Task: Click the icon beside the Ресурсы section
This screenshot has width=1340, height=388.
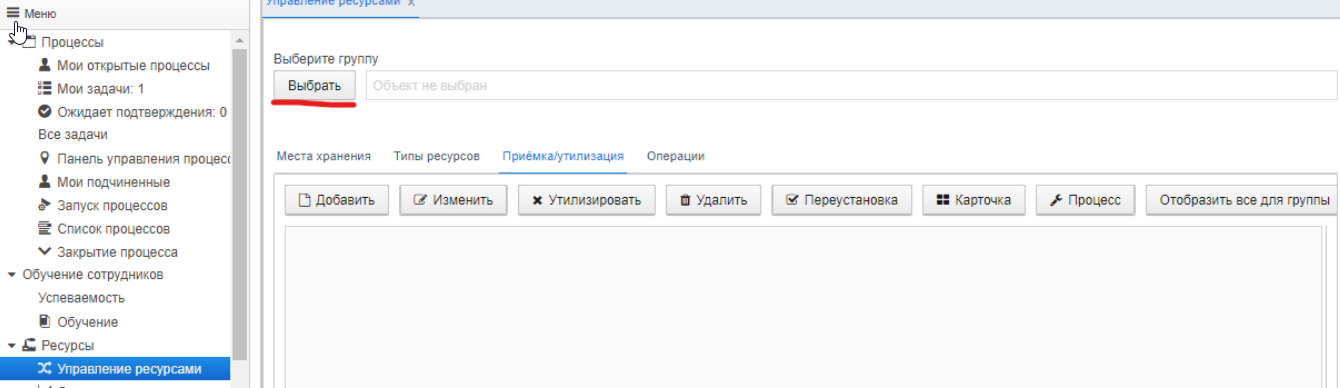Action: click(29, 346)
